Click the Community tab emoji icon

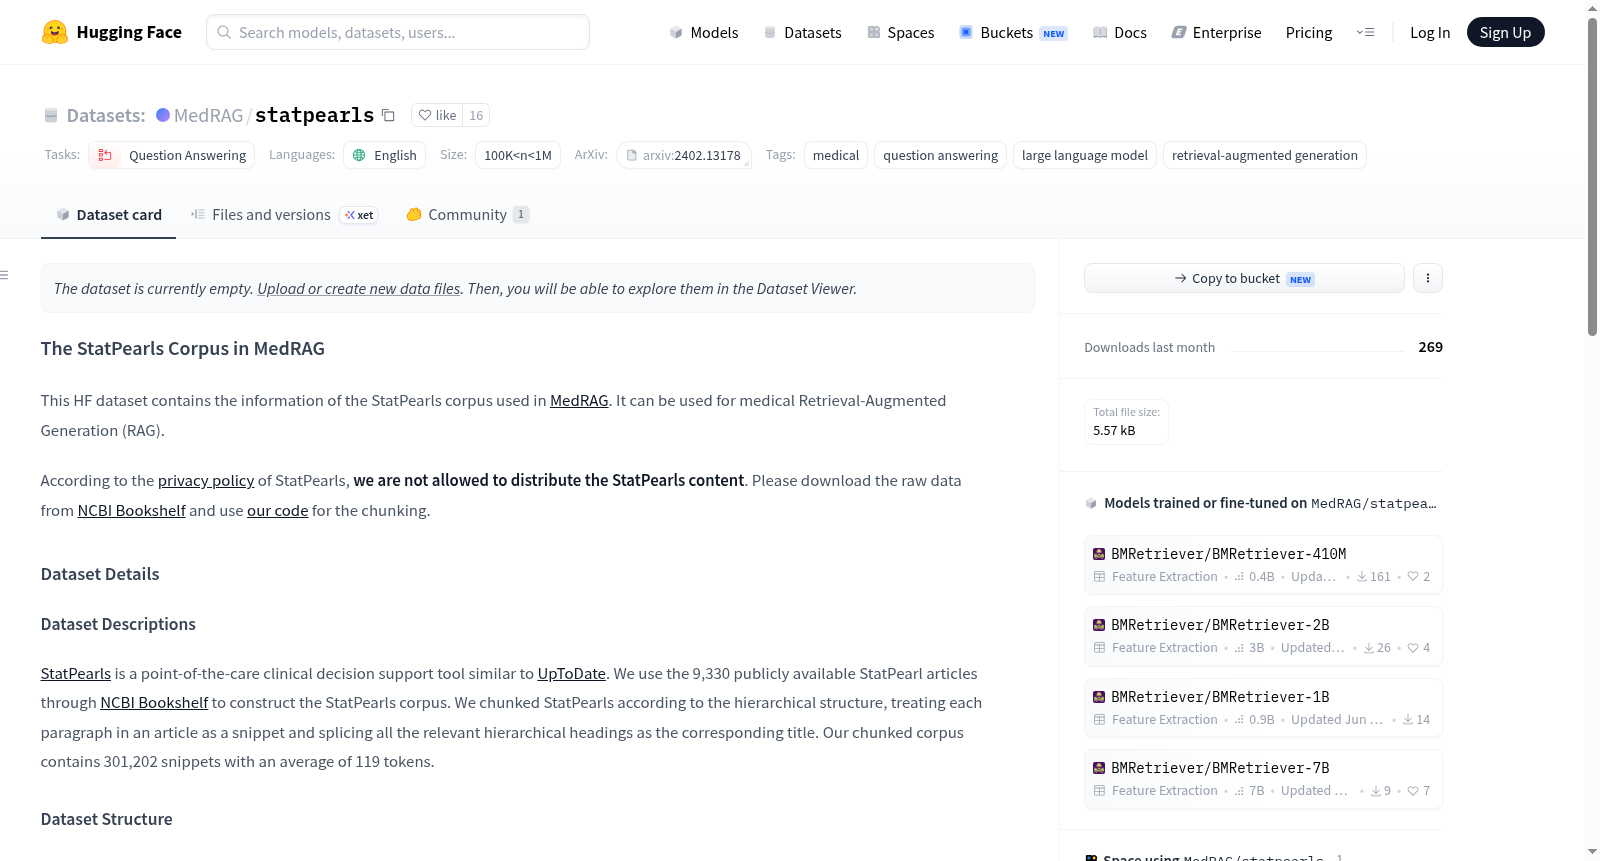click(414, 214)
